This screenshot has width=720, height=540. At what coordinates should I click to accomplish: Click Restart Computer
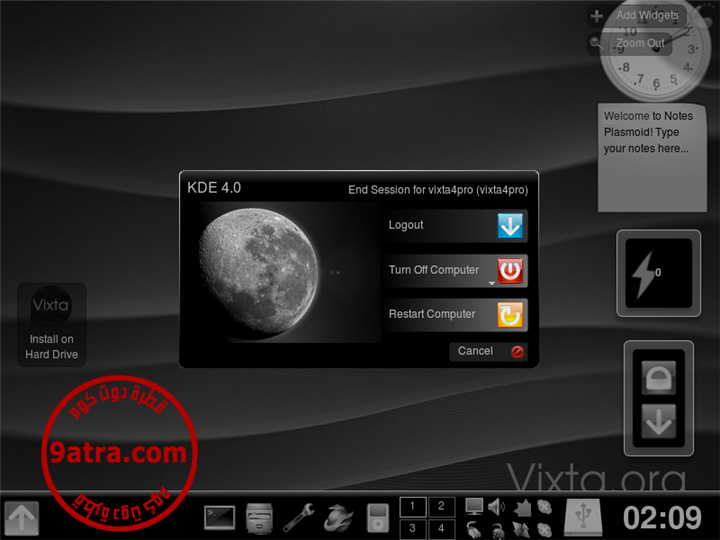point(456,315)
